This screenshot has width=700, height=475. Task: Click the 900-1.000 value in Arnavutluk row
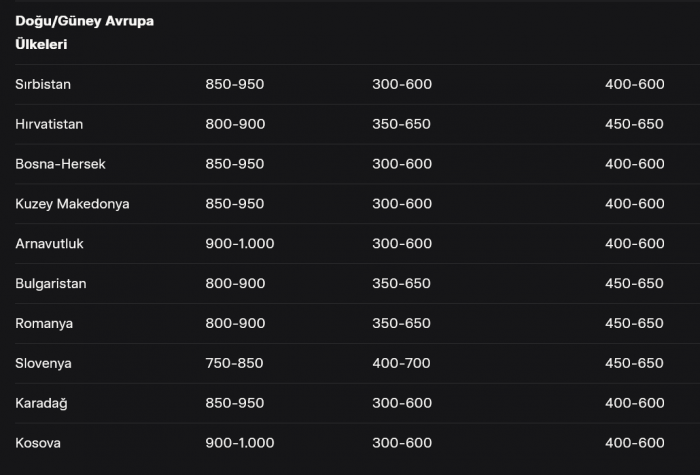240,244
